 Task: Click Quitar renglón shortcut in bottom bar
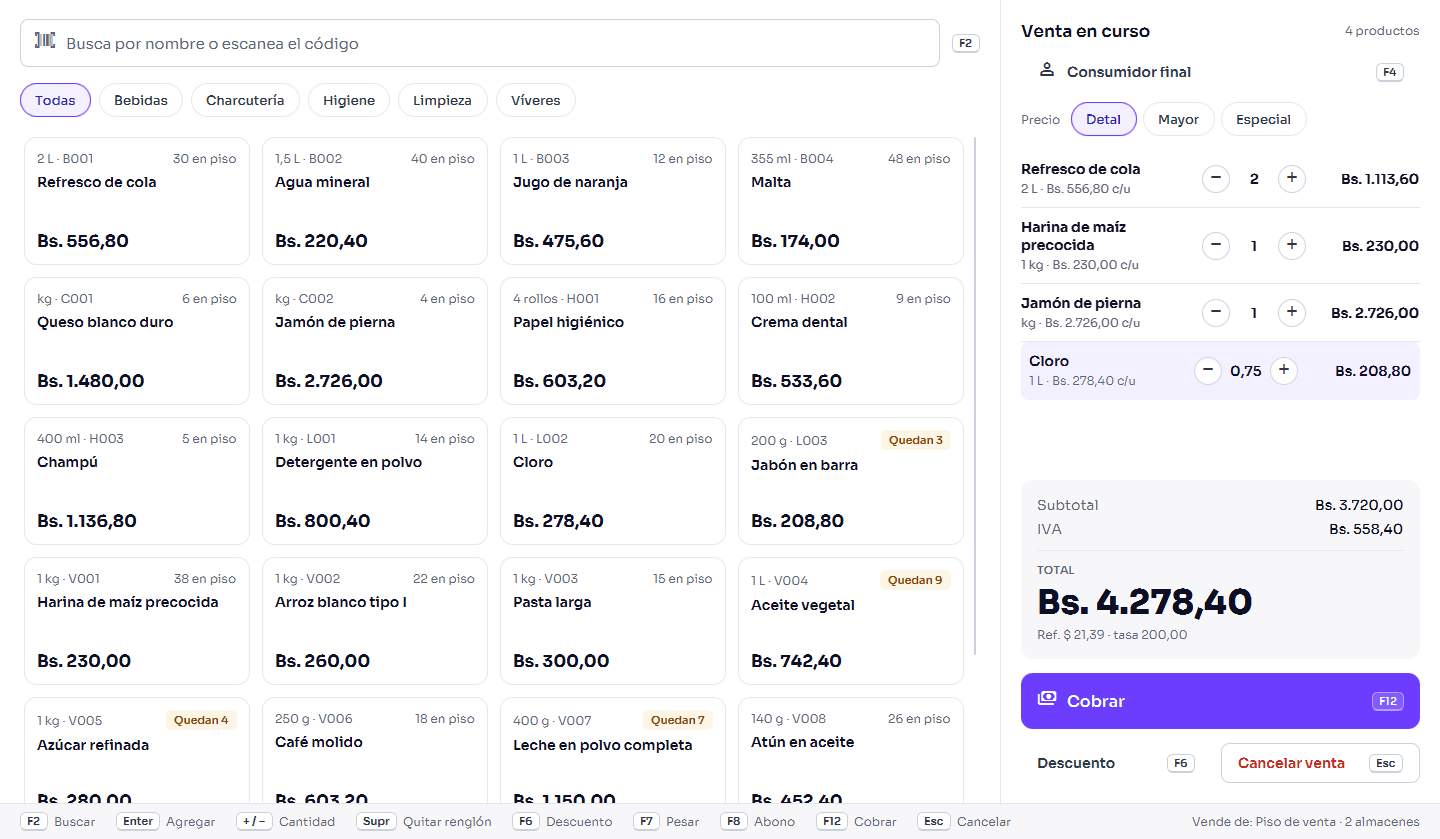click(424, 822)
